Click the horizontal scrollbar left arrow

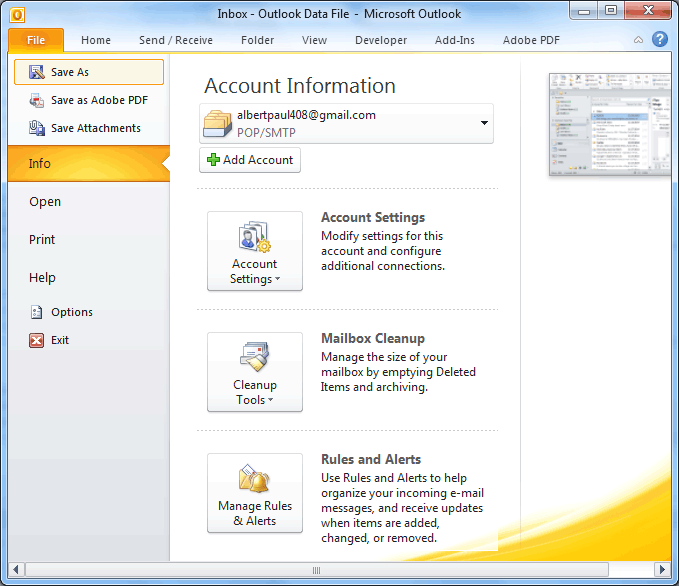(x=16, y=569)
